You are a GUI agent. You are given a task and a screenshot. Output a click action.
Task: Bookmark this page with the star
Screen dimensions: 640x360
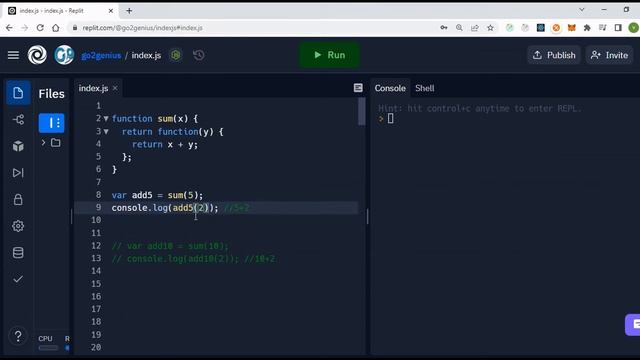pos(490,28)
